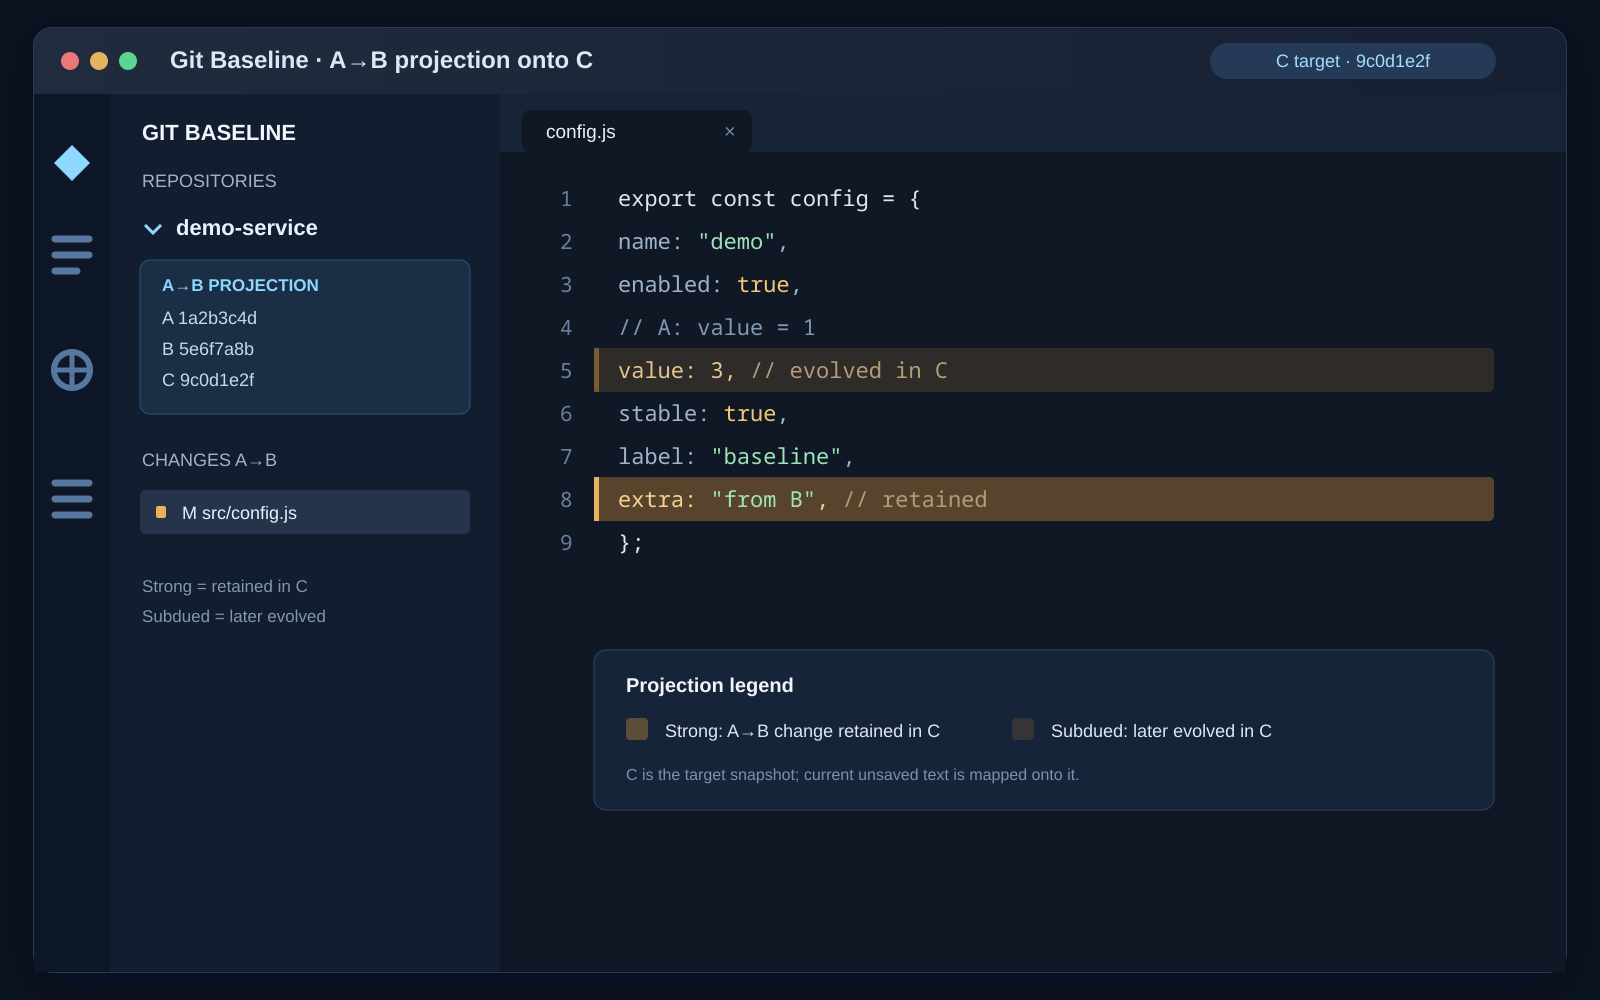Click the Strong legend color swatch
The height and width of the screenshot is (1000, 1600).
tap(637, 729)
